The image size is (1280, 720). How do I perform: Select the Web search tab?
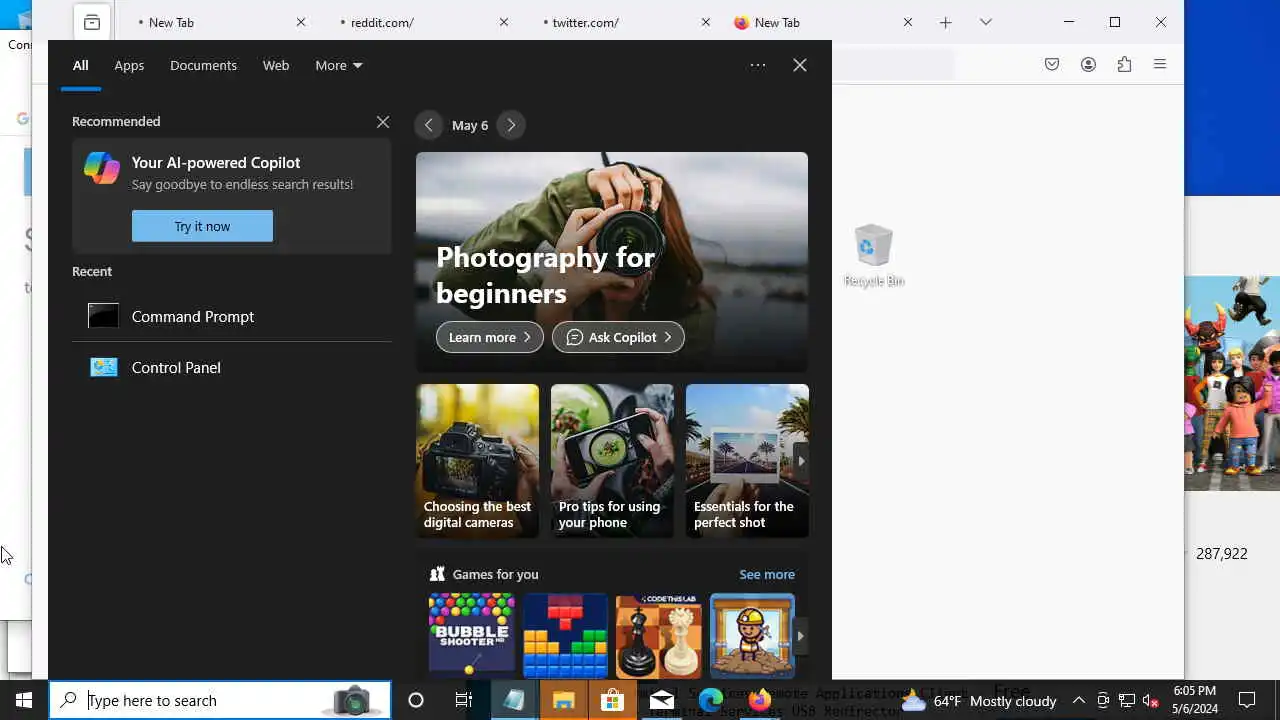276,65
